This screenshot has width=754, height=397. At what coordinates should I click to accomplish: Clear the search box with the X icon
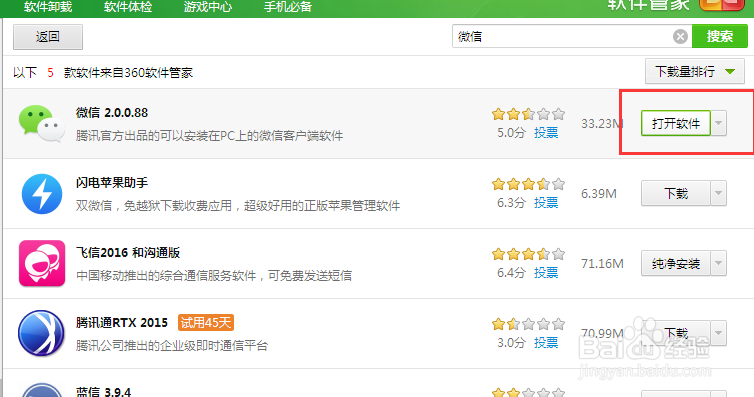coord(680,37)
